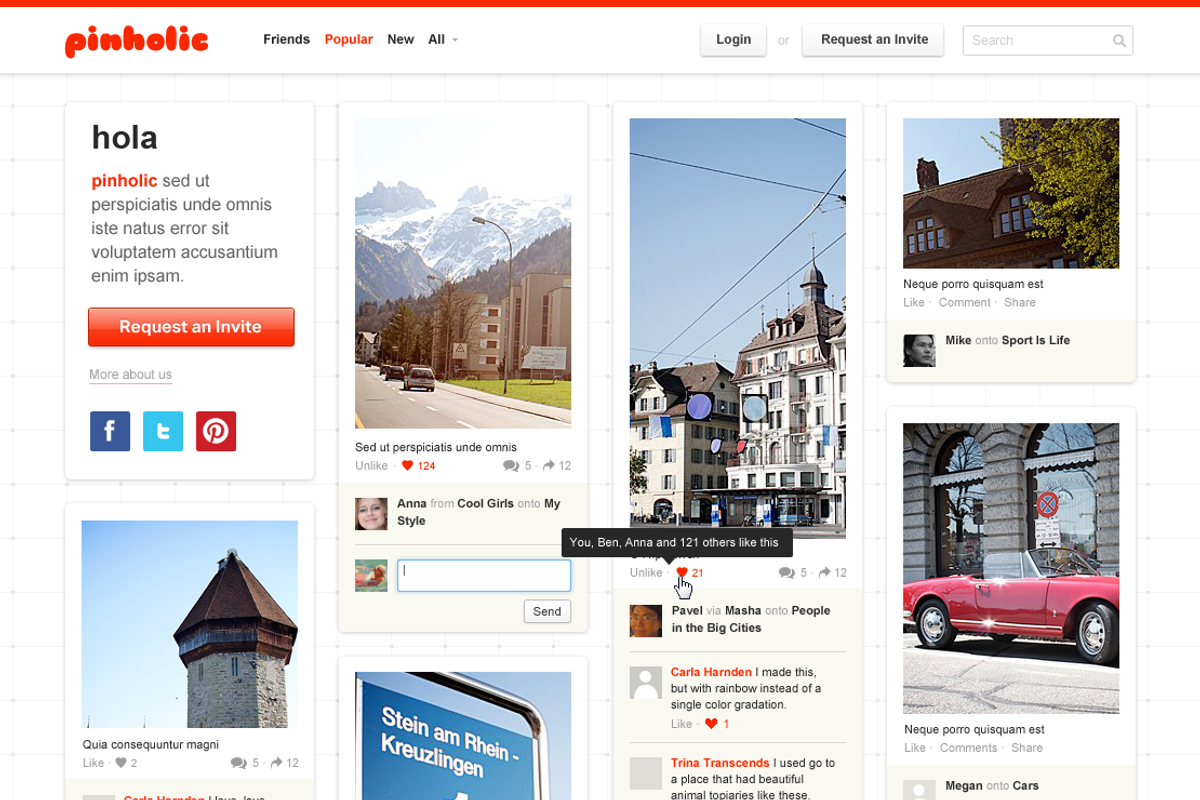This screenshot has height=800, width=1200.
Task: Open the stone tower photo
Action: pos(190,624)
